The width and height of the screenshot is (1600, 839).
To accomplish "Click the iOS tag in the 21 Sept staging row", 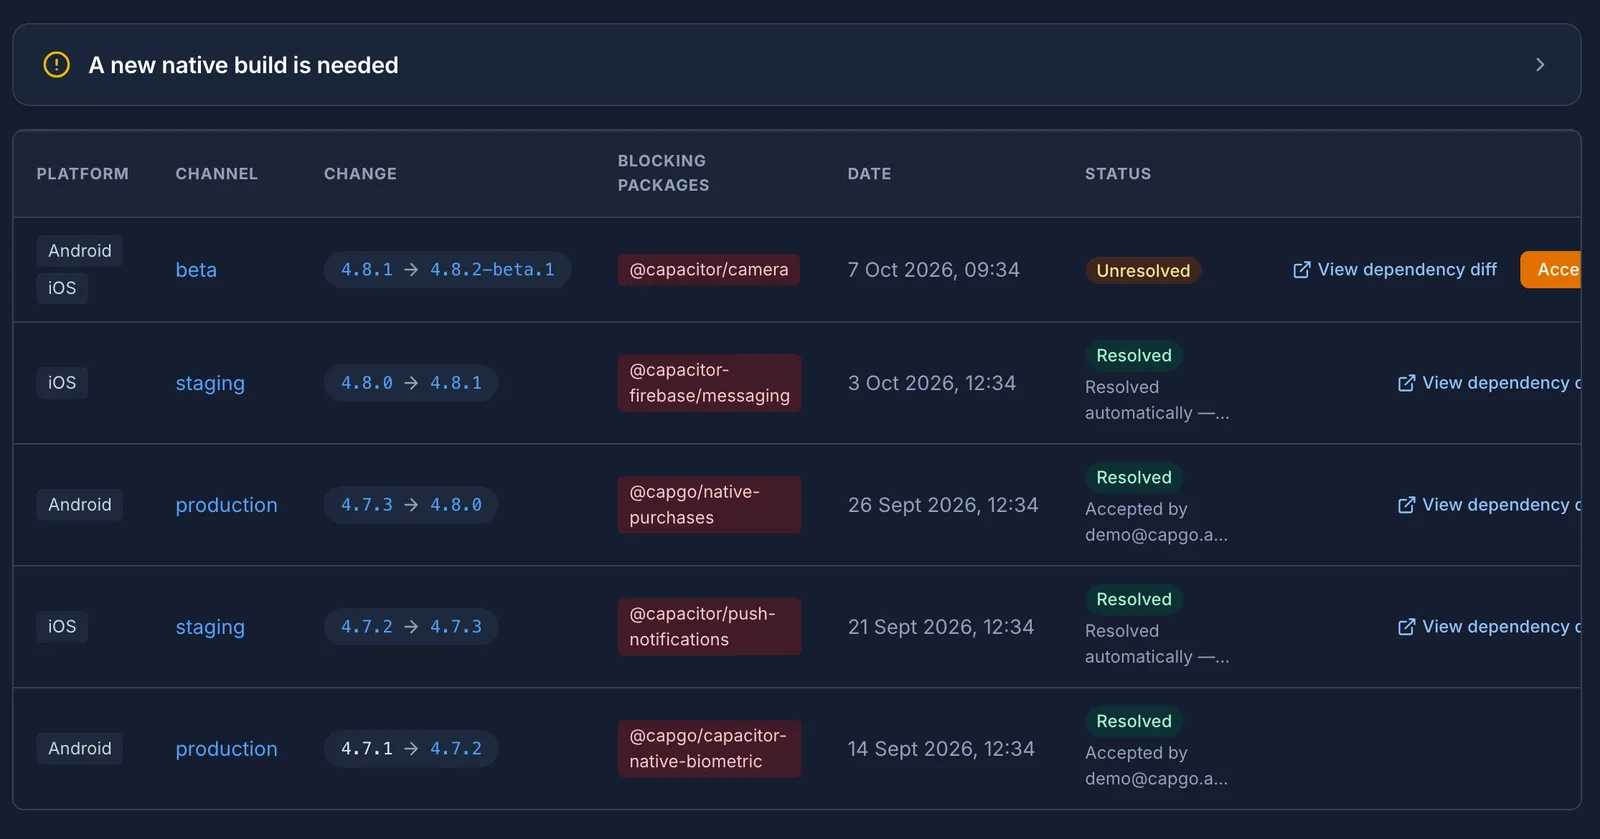I will (x=62, y=627).
